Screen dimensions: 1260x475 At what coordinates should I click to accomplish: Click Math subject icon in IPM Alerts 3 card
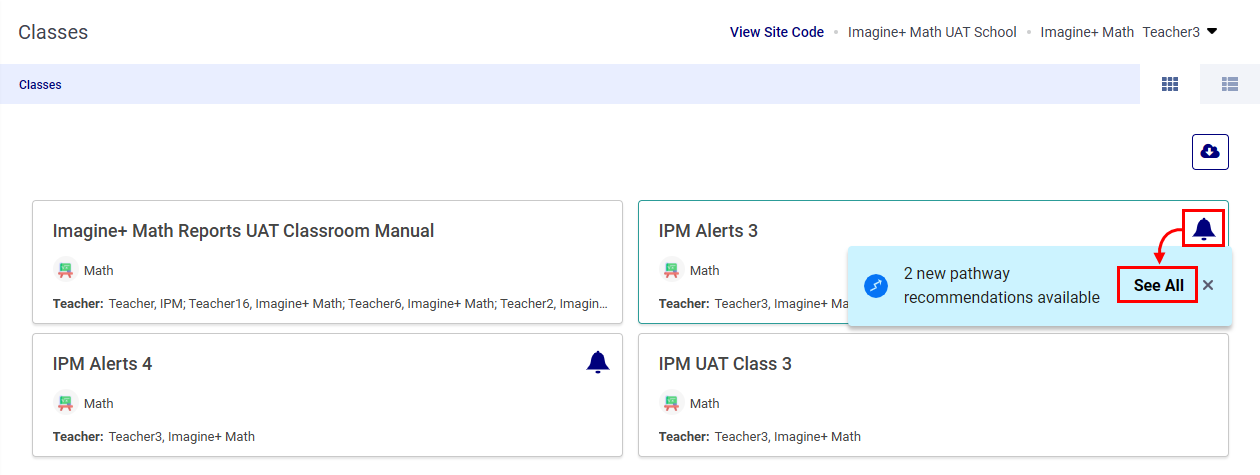coord(671,270)
